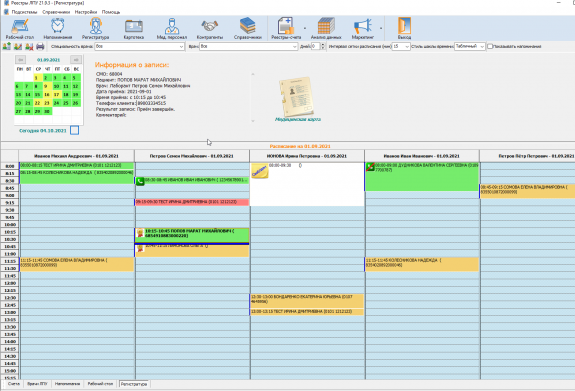Expand Специальность врача dropdown

[181, 47]
